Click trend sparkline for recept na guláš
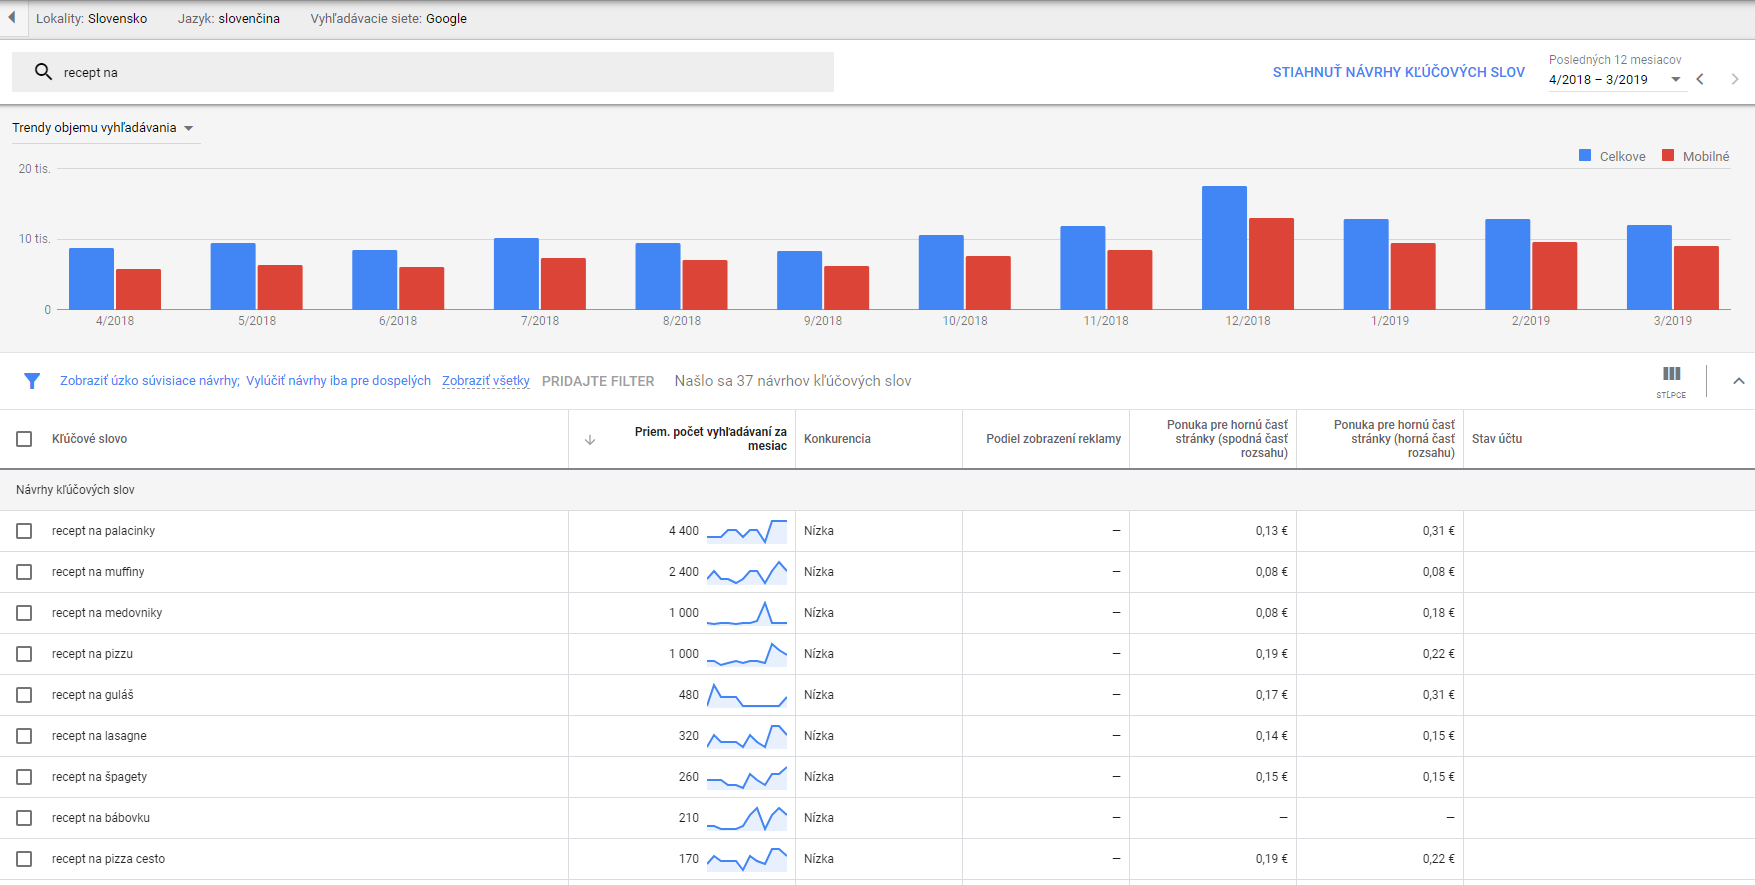The height and width of the screenshot is (885, 1755). click(747, 695)
